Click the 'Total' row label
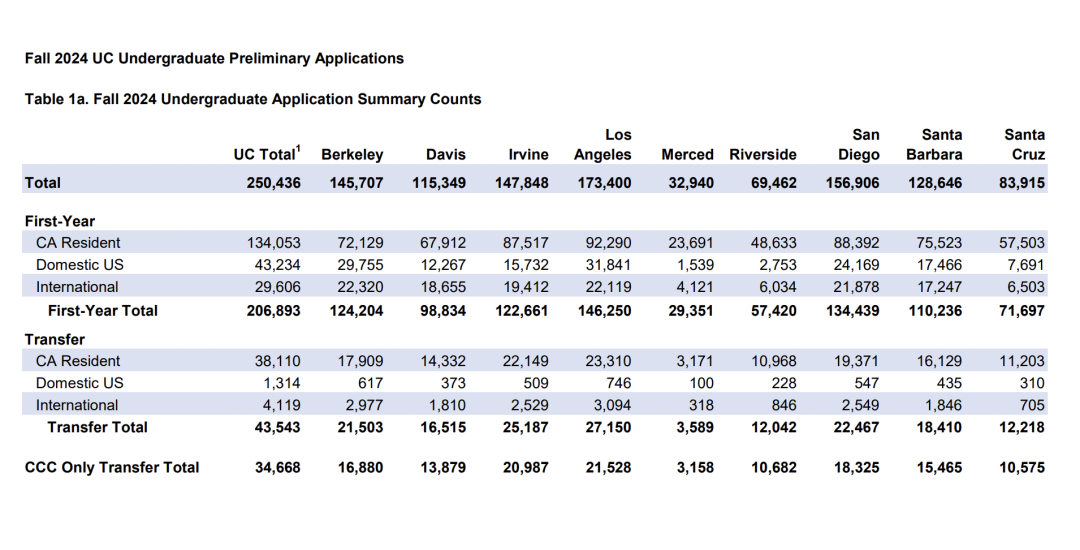1080x550 pixels. click(x=43, y=183)
